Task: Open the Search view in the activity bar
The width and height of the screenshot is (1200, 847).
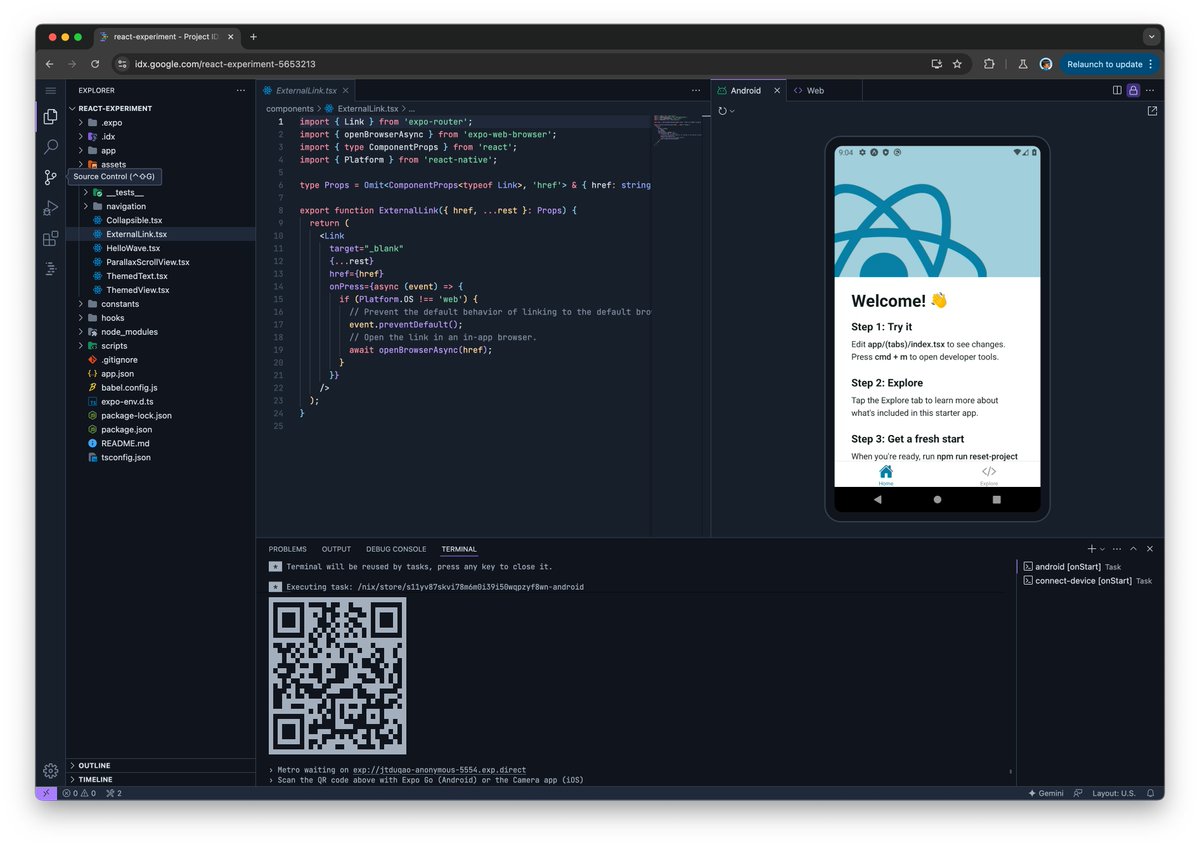Action: (50, 147)
